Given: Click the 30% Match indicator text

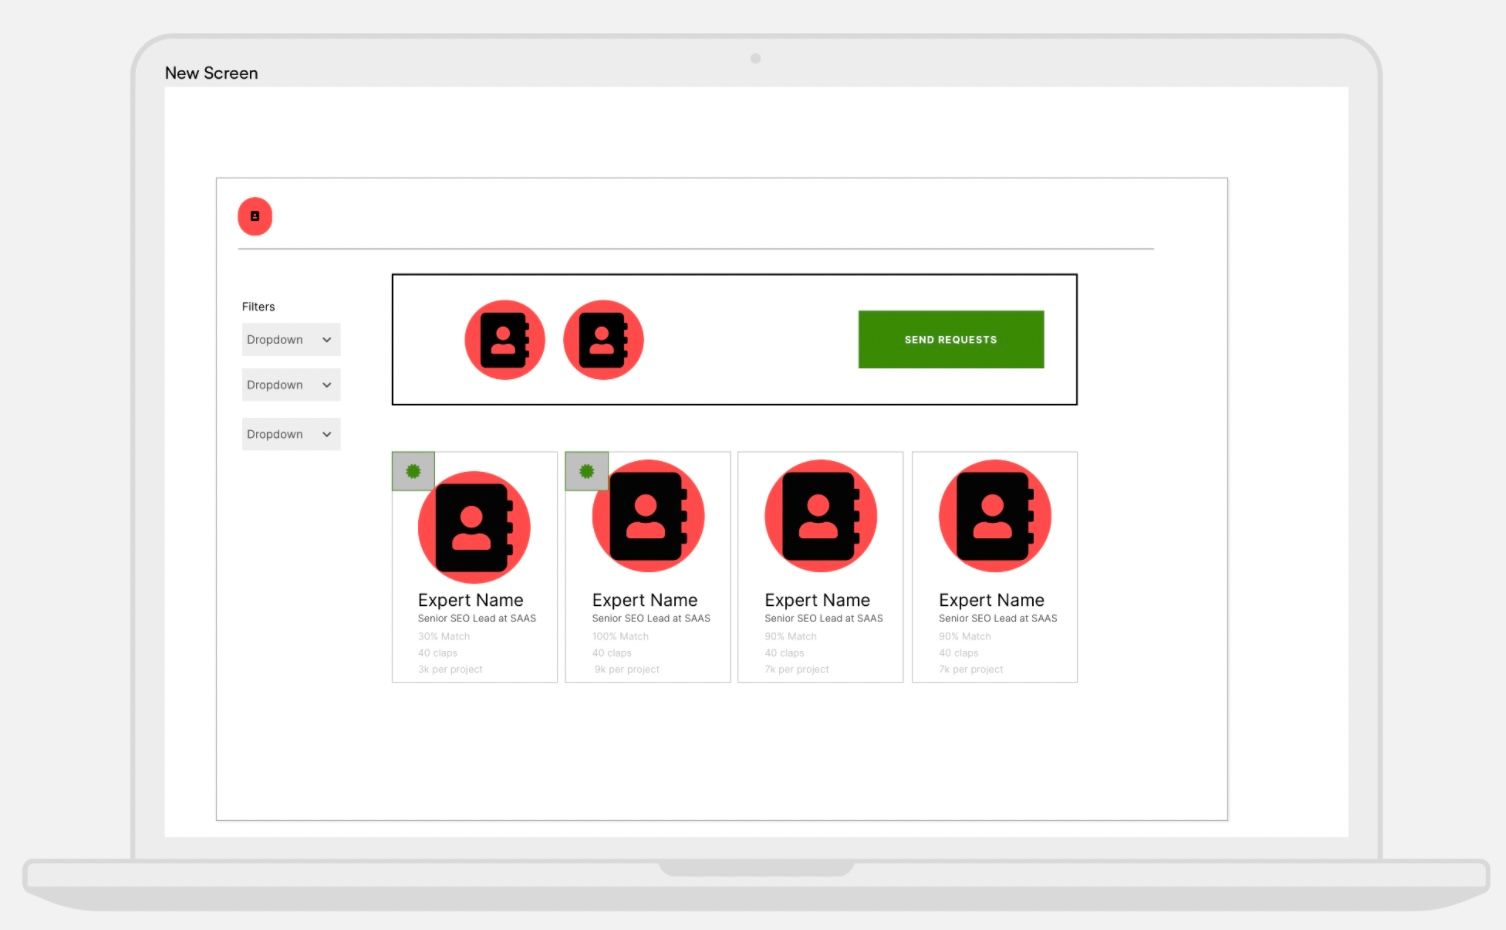Looking at the screenshot, I should (443, 635).
